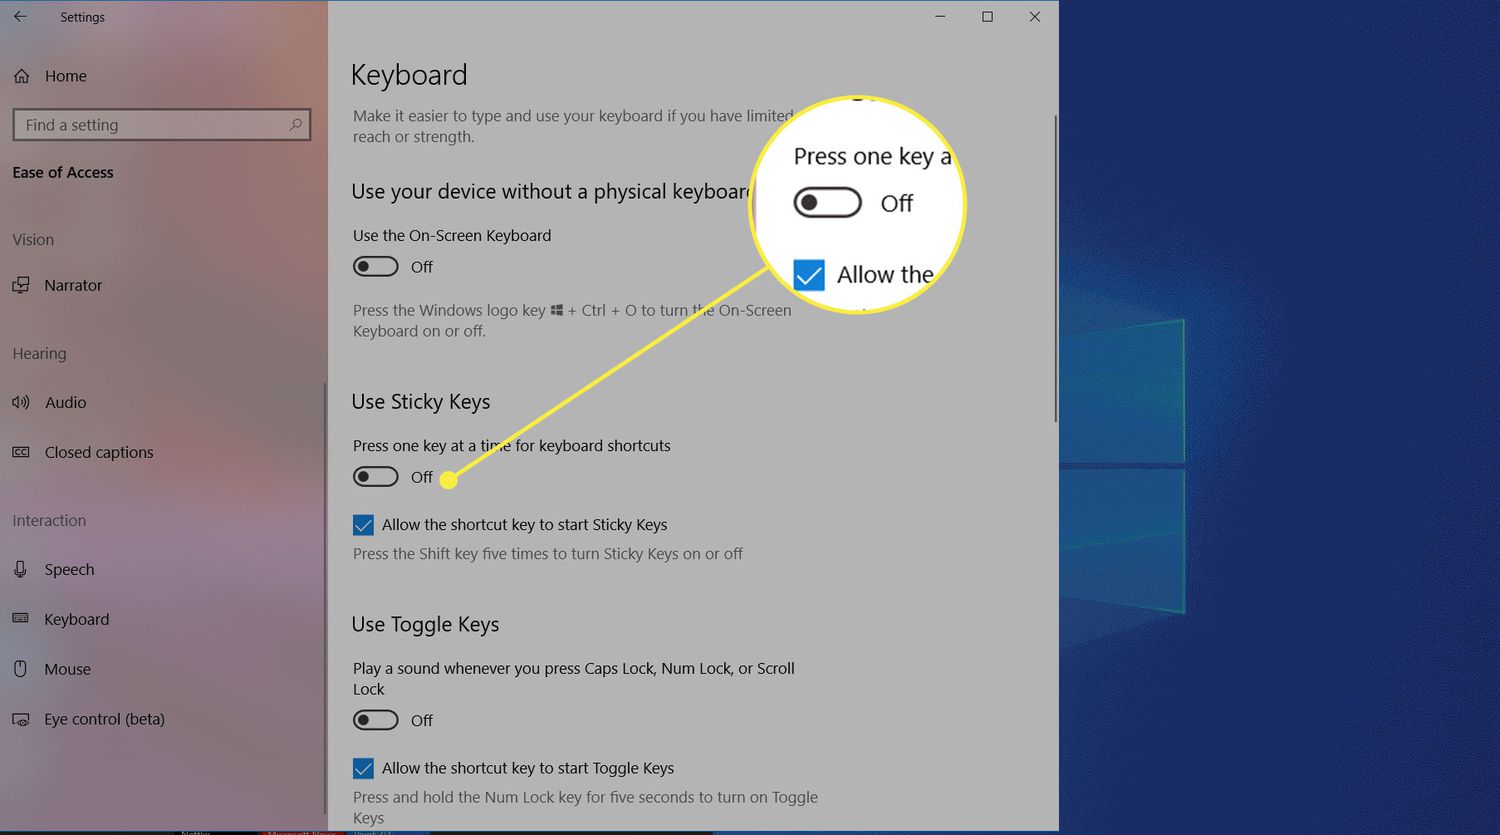Image resolution: width=1500 pixels, height=835 pixels.
Task: Open Home via the house icon
Action: tap(22, 76)
